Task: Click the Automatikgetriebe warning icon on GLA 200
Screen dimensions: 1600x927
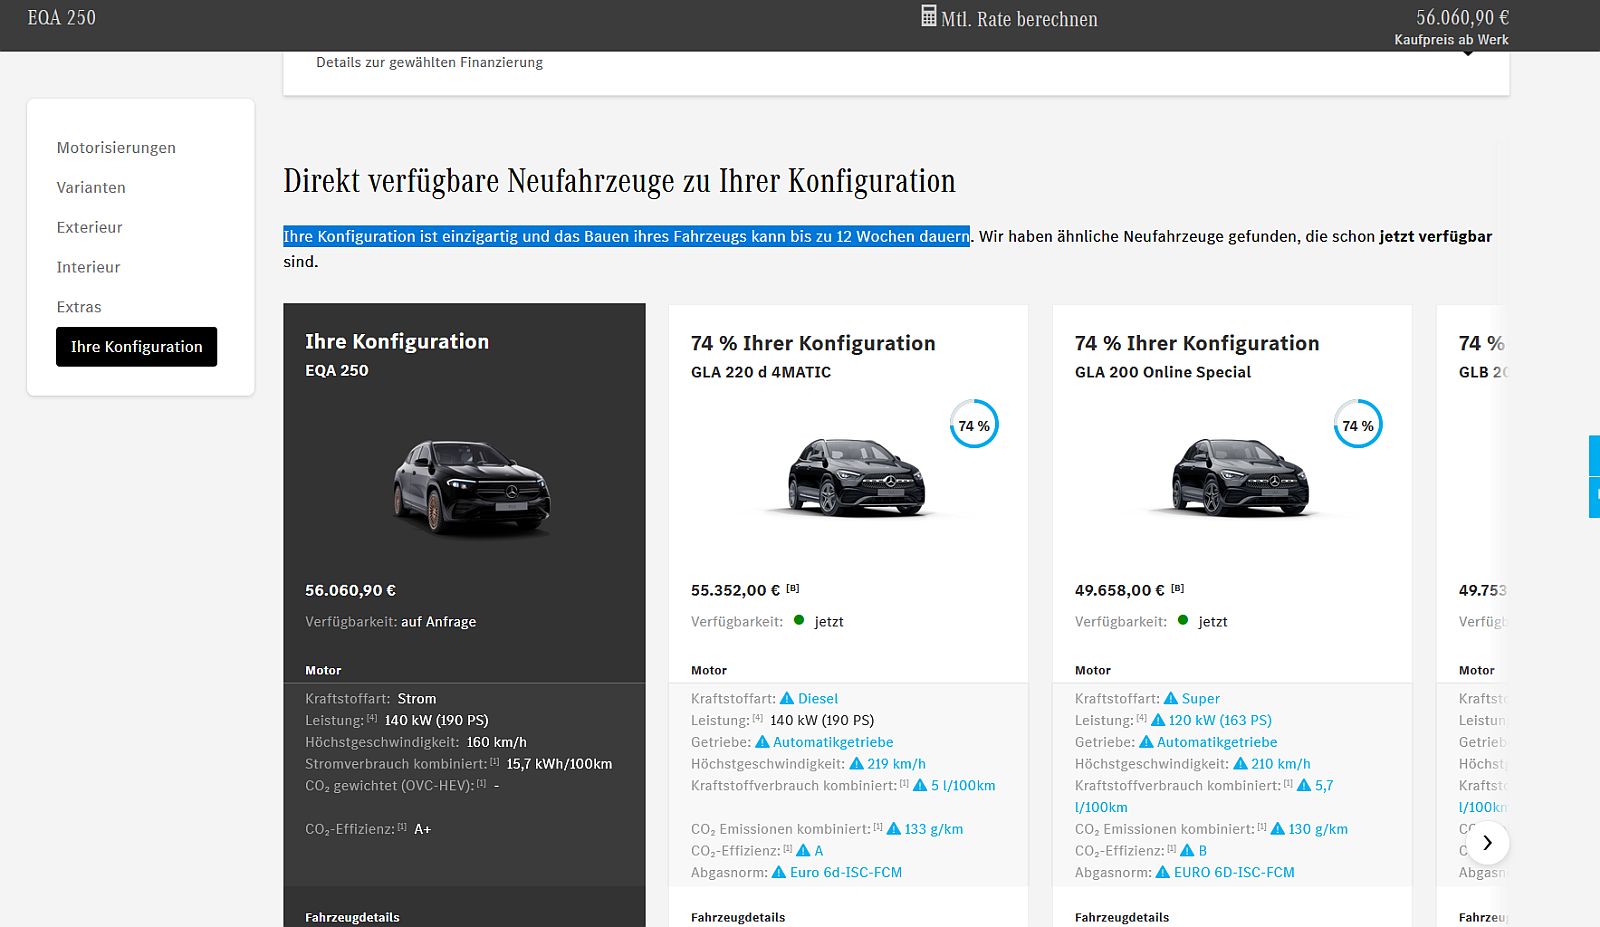Action: [x=1146, y=742]
